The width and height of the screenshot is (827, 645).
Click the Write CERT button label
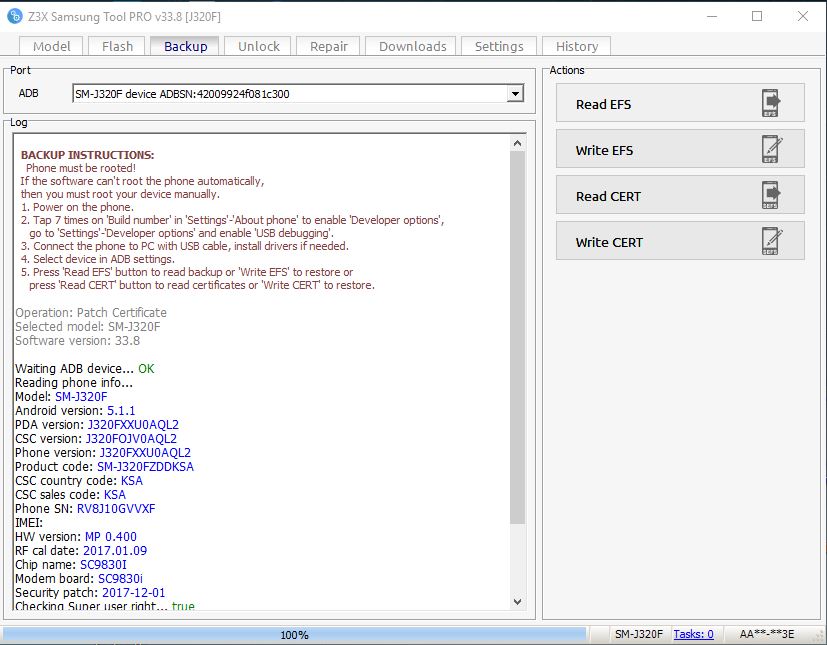coord(609,243)
